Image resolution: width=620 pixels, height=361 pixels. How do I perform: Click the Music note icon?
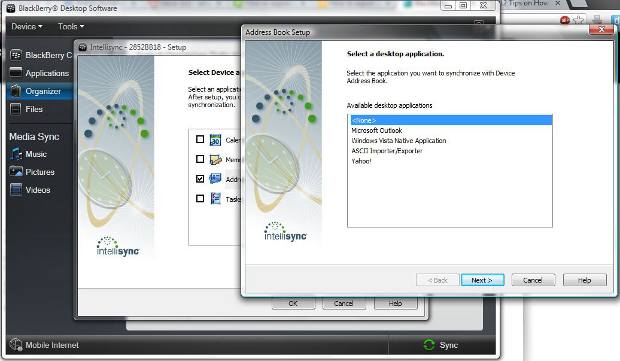[x=16, y=154]
